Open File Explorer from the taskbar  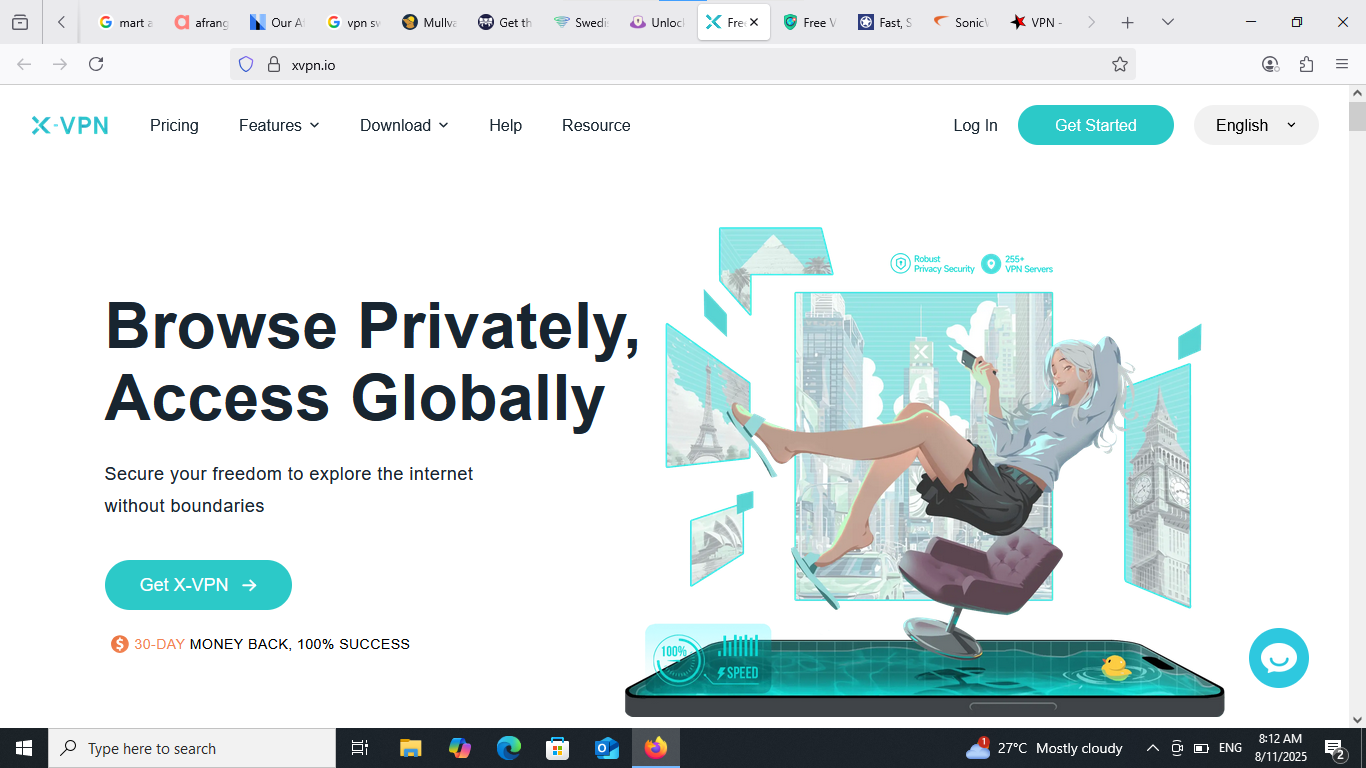pyautogui.click(x=410, y=748)
